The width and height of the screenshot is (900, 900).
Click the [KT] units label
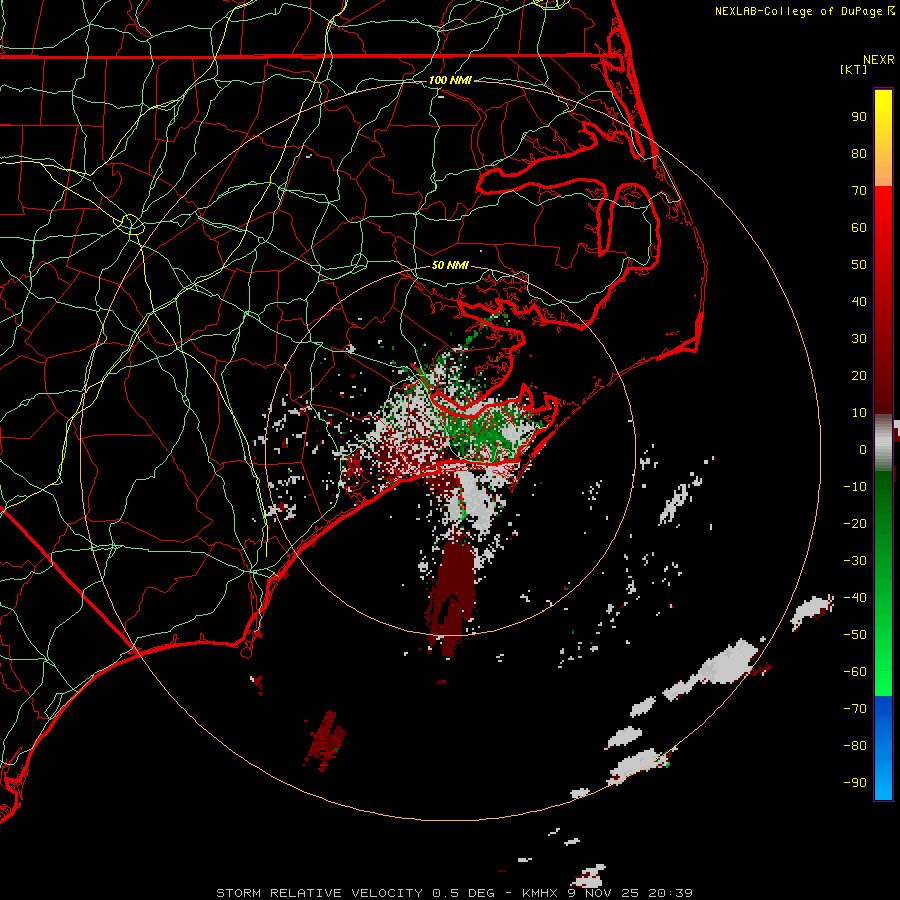(x=854, y=69)
